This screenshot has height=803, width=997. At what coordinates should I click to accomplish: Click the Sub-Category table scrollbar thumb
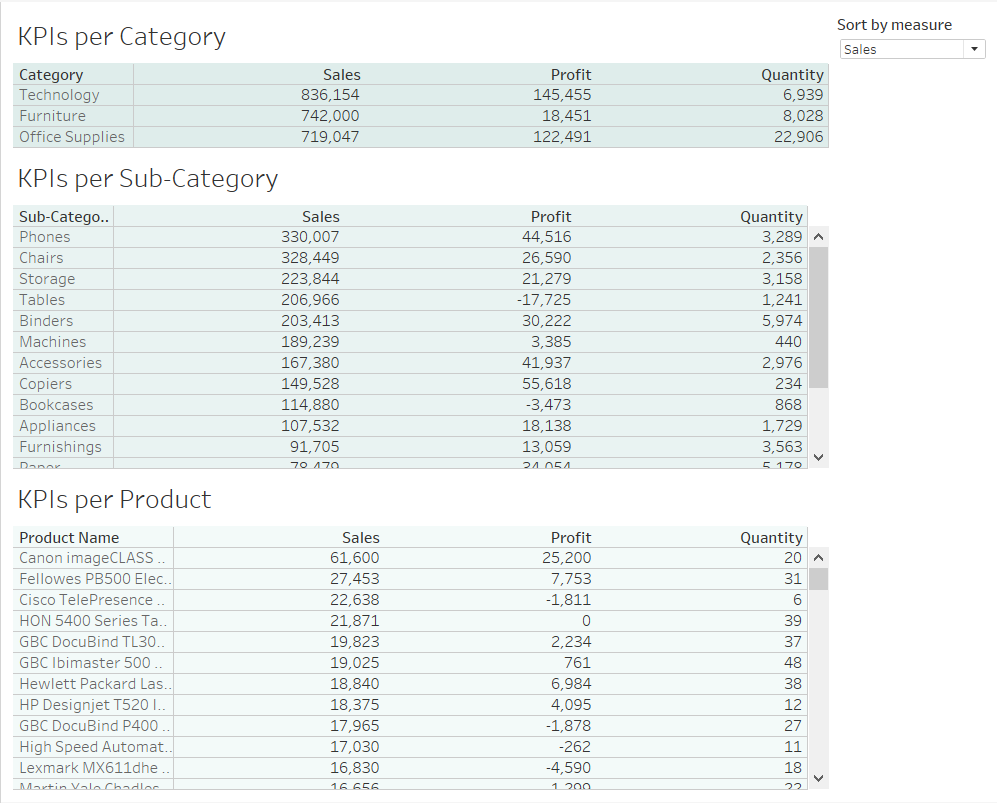click(818, 317)
